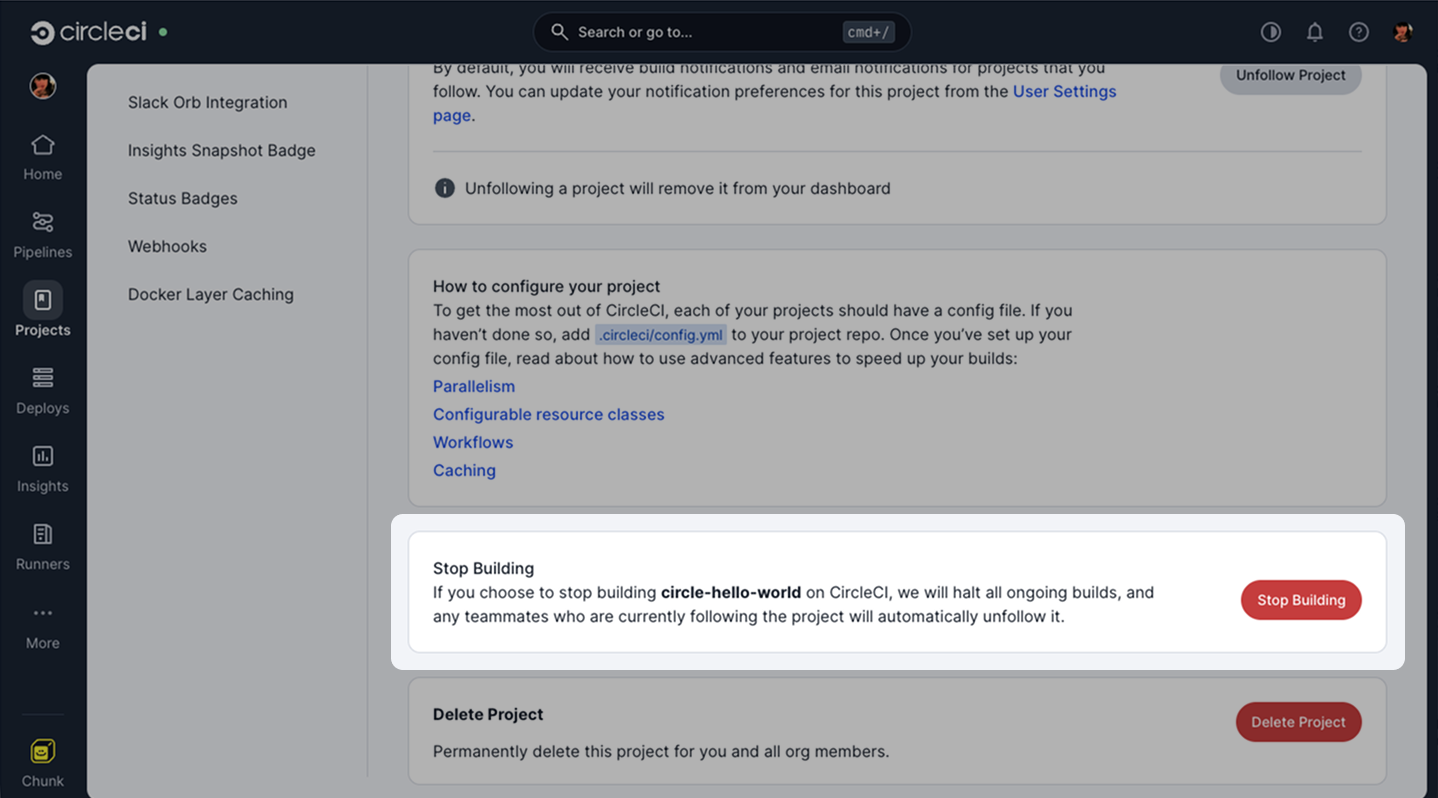Open Webhooks settings
Screen dimensions: 1438x798
[x=166, y=246]
